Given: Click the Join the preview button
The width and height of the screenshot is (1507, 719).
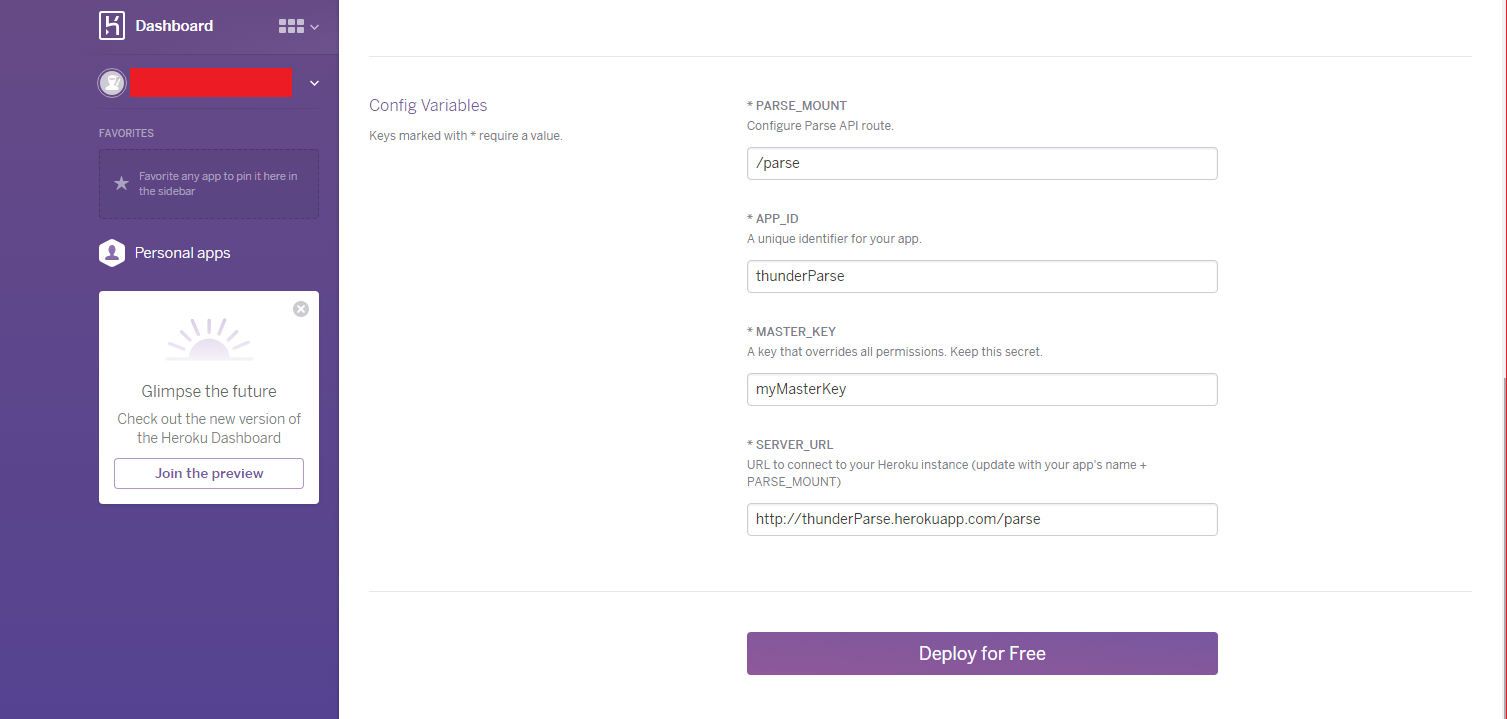Looking at the screenshot, I should click(209, 473).
